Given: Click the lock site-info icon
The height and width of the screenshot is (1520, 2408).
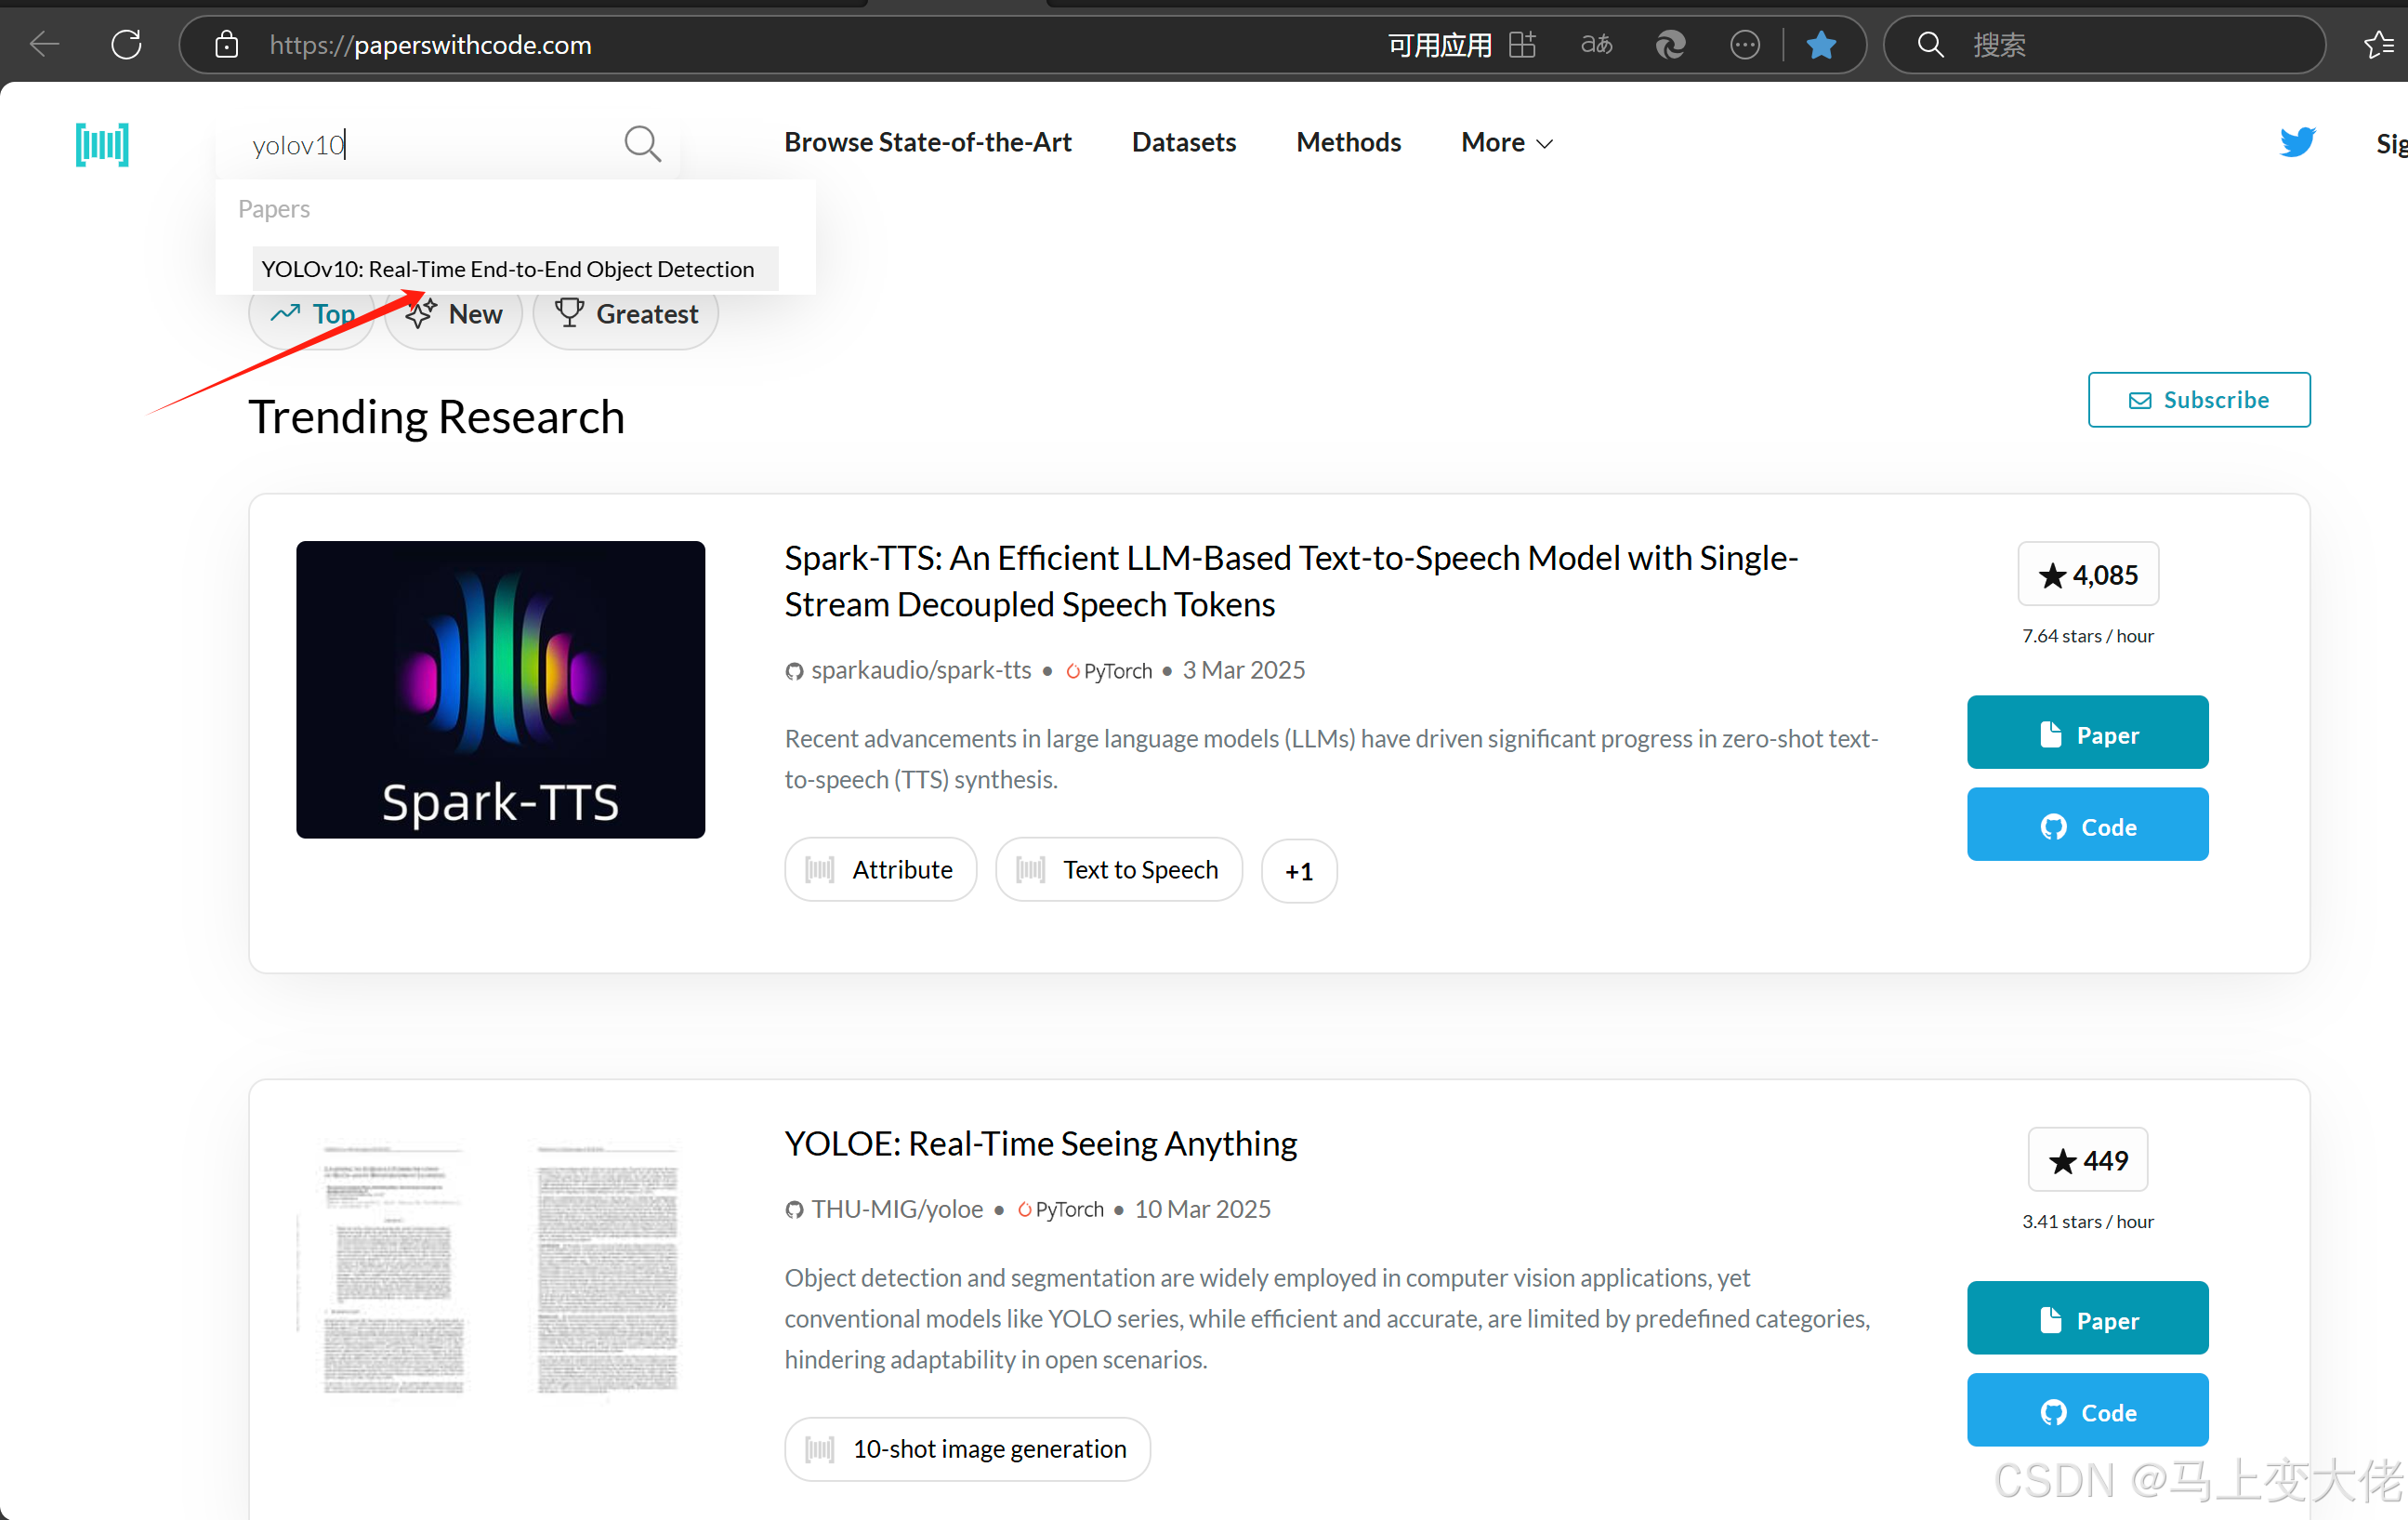Looking at the screenshot, I should pyautogui.click(x=227, y=45).
